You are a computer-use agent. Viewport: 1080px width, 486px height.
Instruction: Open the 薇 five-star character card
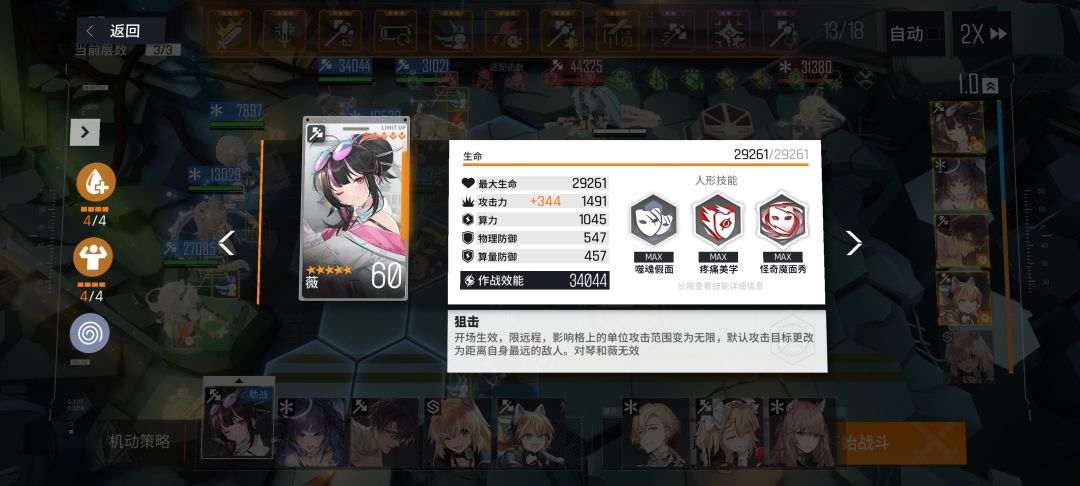click(354, 209)
